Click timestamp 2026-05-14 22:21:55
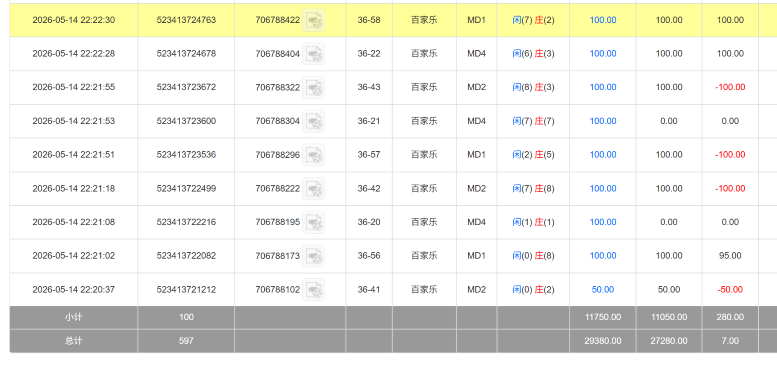777x368 pixels. click(x=74, y=87)
